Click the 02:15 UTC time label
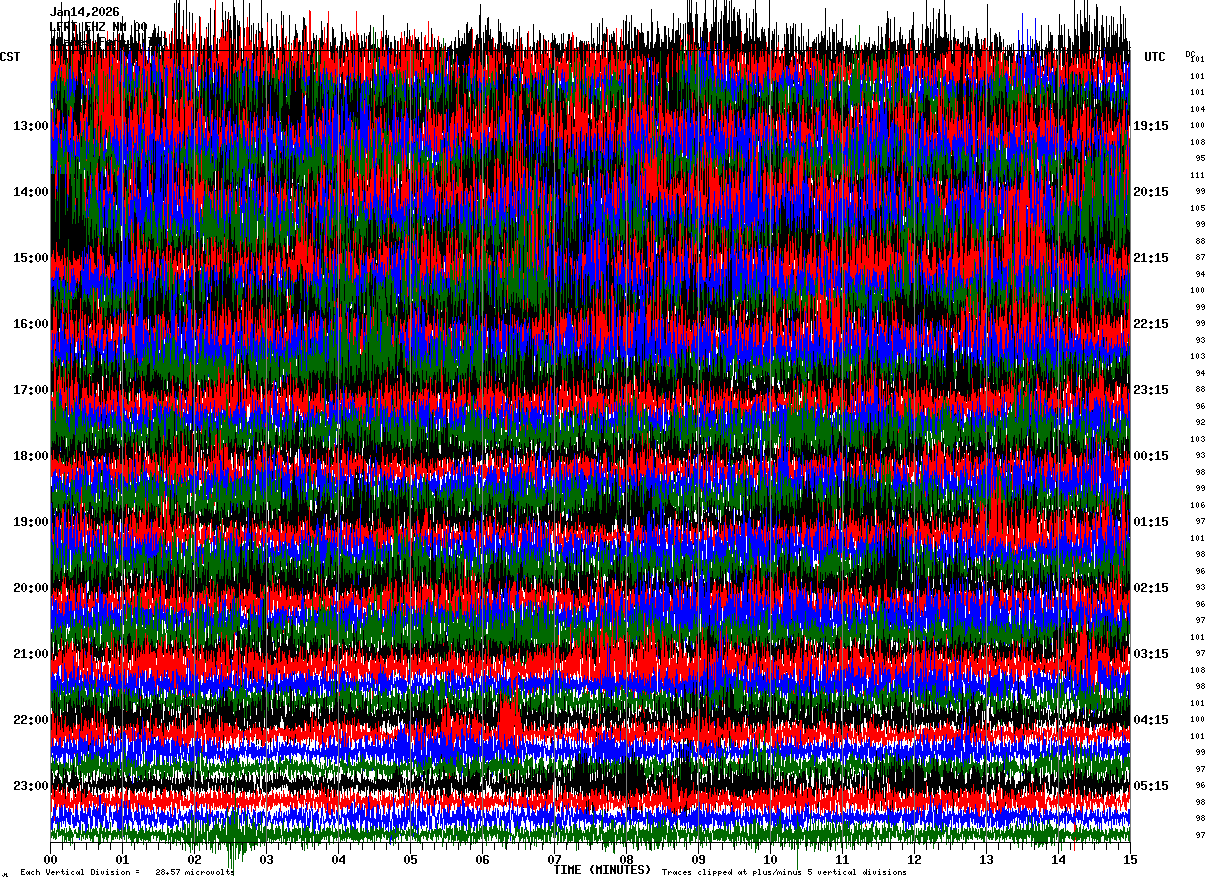Image resolution: width=1210 pixels, height=886 pixels. click(1151, 588)
